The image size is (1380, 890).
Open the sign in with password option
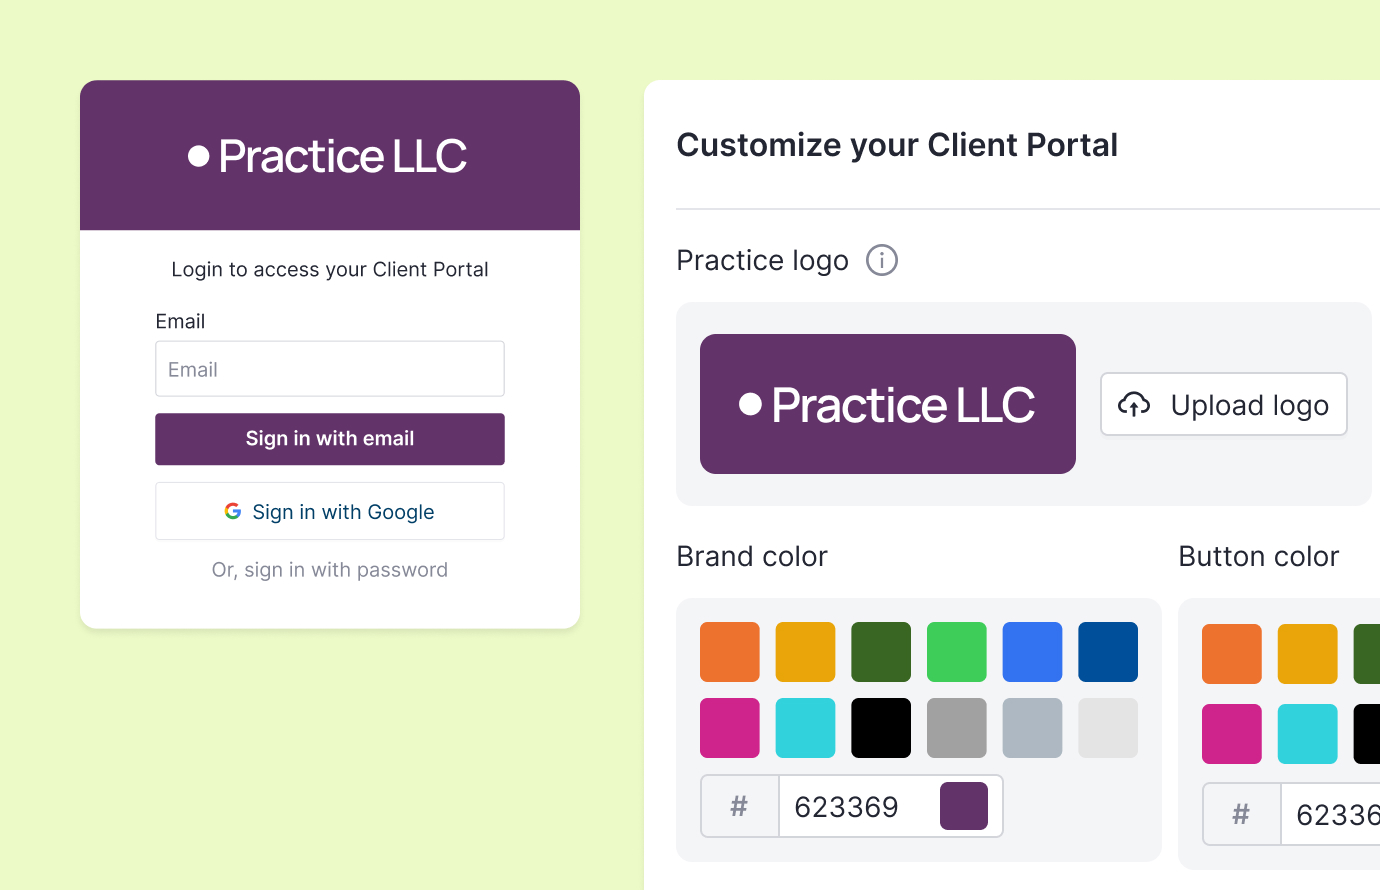coord(330,569)
